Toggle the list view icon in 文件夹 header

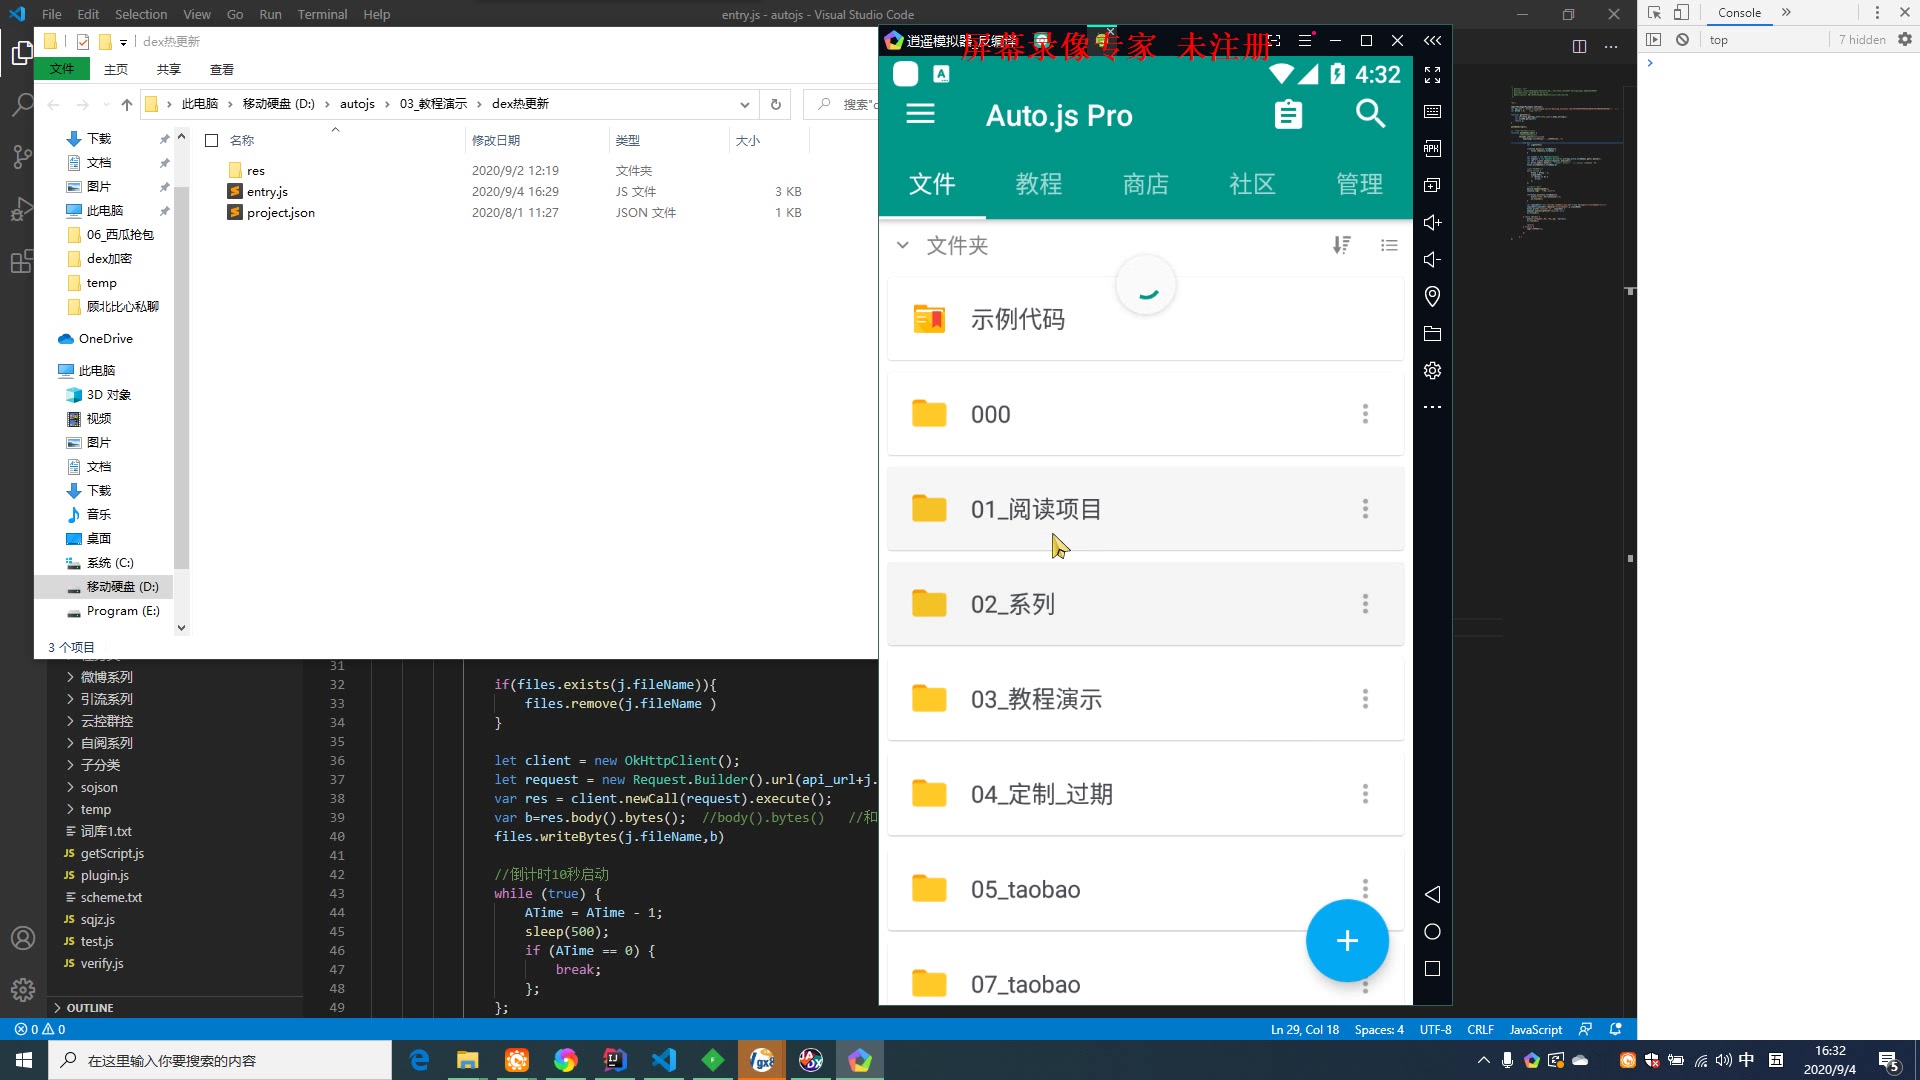click(1389, 245)
